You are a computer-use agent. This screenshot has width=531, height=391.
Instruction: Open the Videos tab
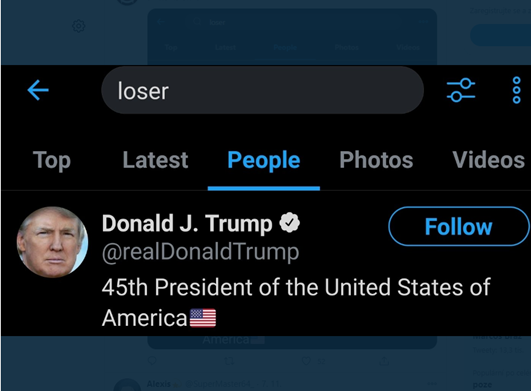[489, 160]
